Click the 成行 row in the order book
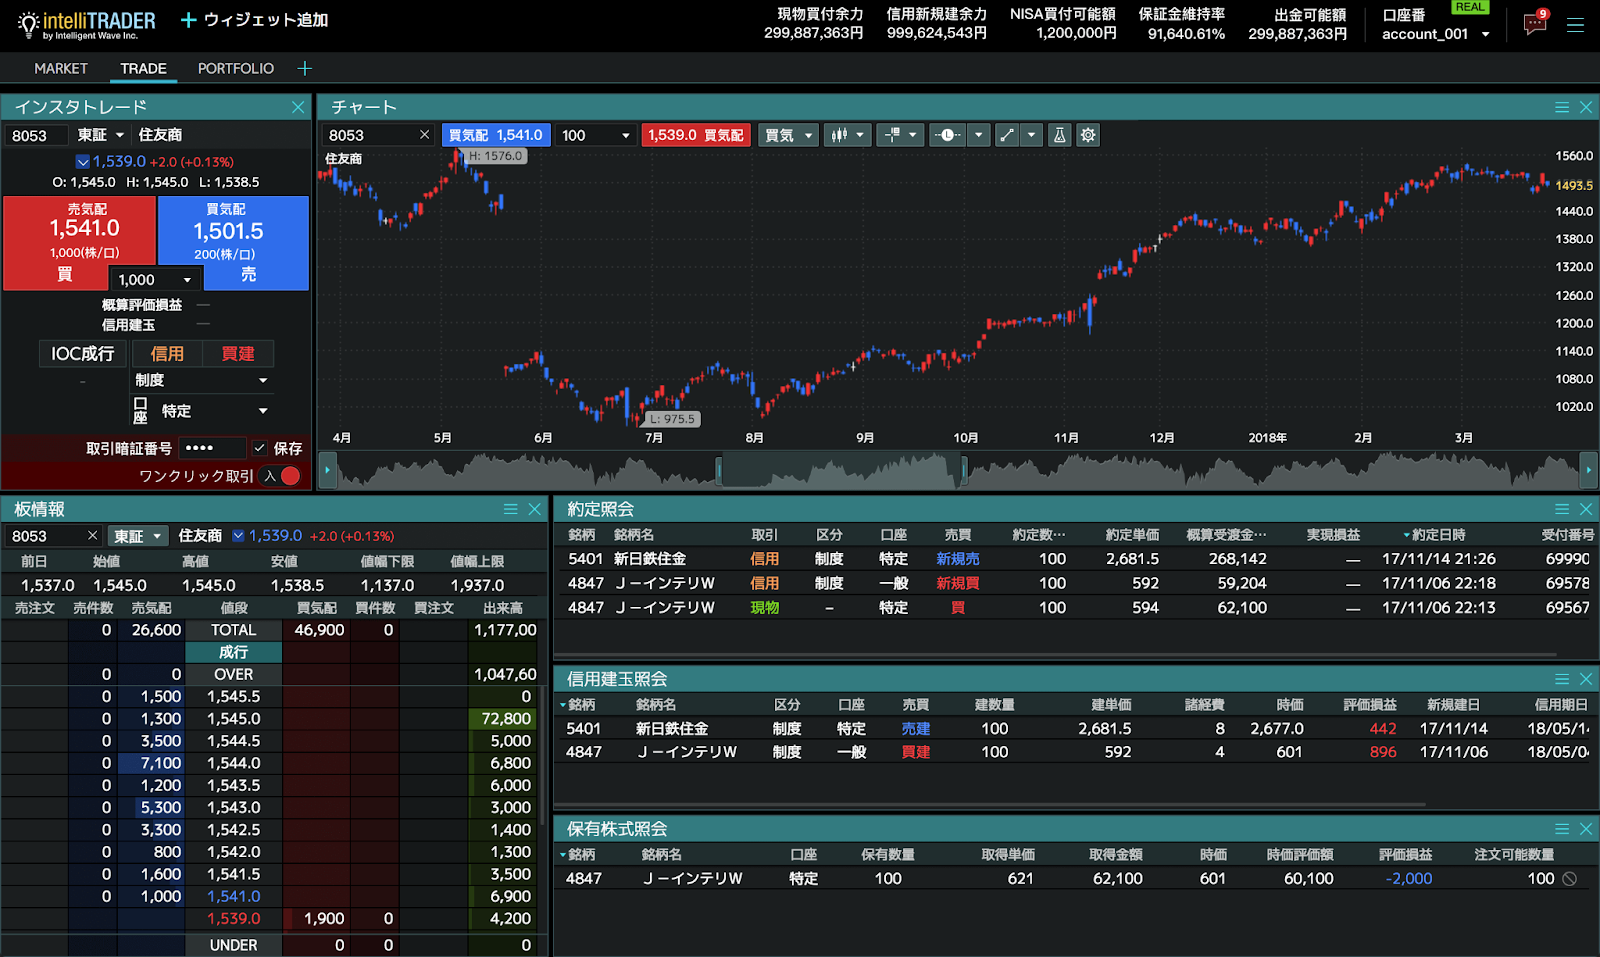The height and width of the screenshot is (957, 1600). point(233,652)
